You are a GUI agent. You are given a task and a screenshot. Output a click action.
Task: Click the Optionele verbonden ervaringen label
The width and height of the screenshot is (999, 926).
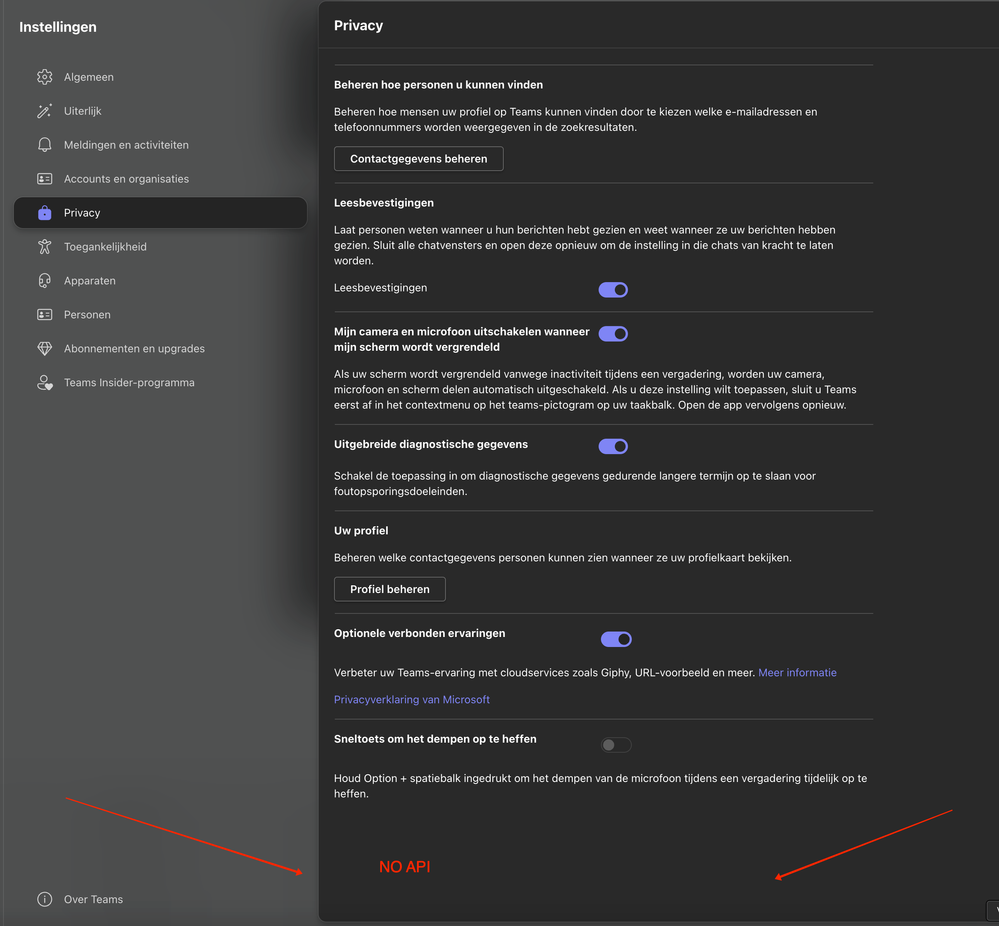click(419, 633)
